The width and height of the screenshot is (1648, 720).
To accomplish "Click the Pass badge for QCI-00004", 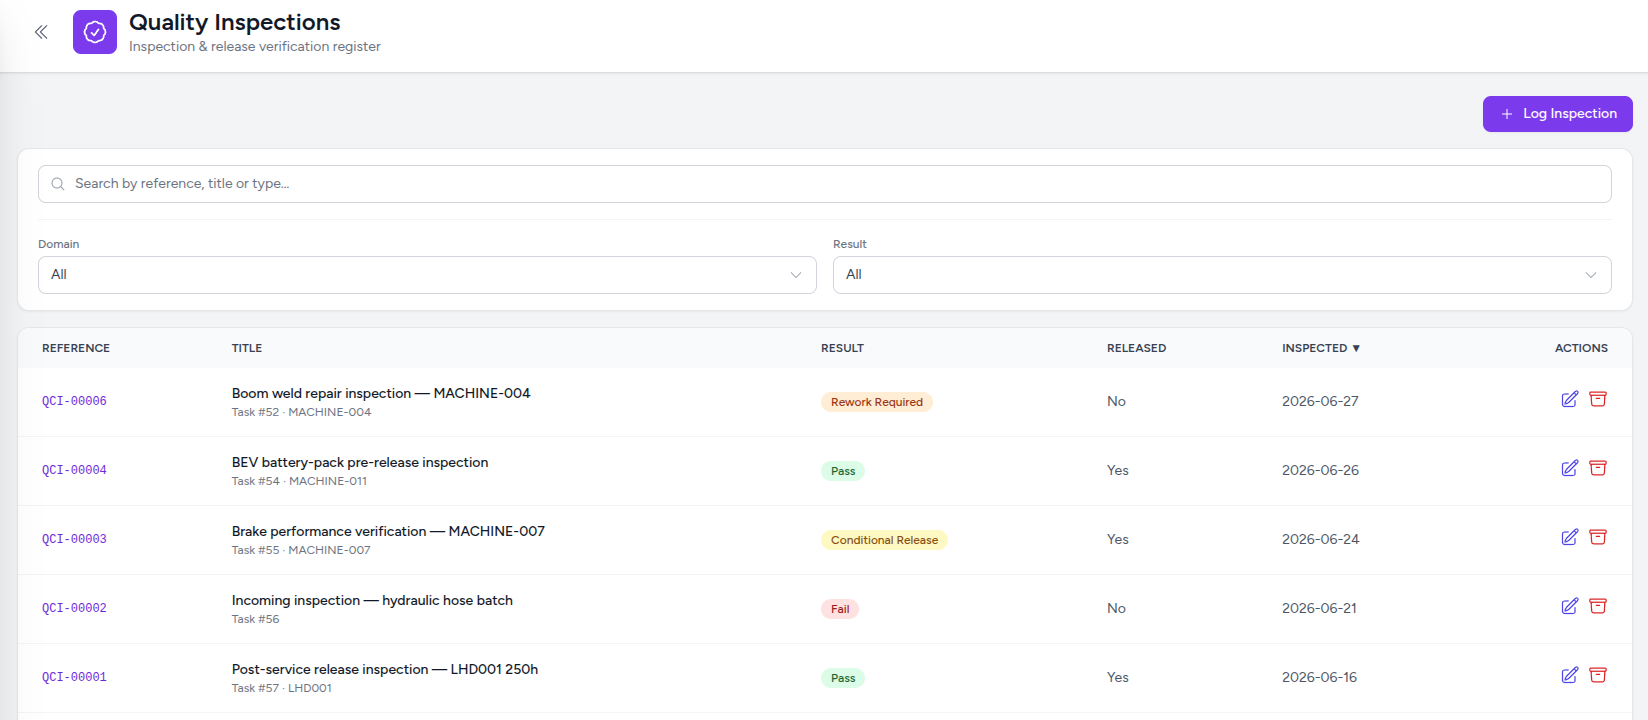I will click(x=843, y=471).
